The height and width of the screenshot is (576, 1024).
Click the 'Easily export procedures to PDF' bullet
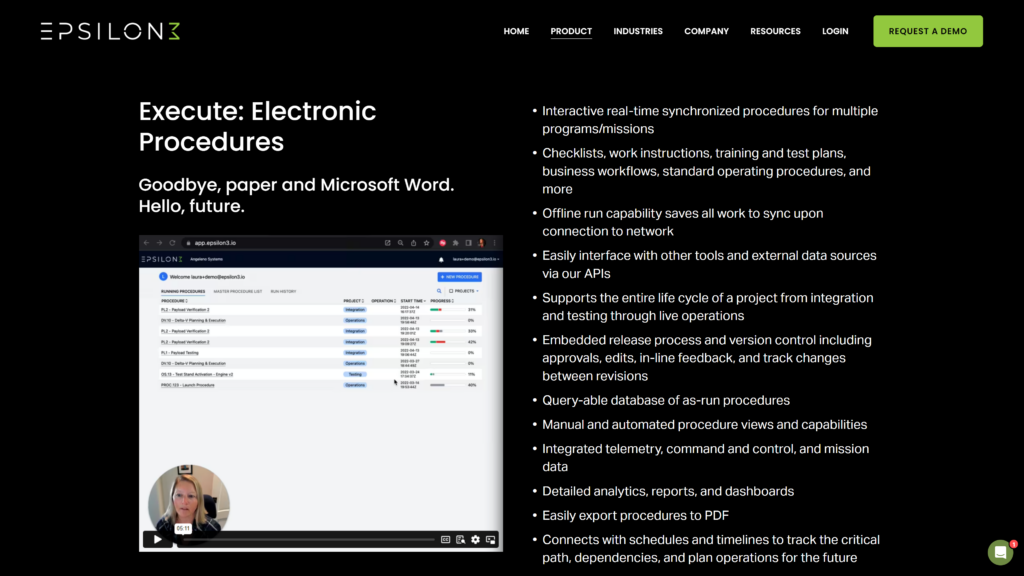pos(635,515)
